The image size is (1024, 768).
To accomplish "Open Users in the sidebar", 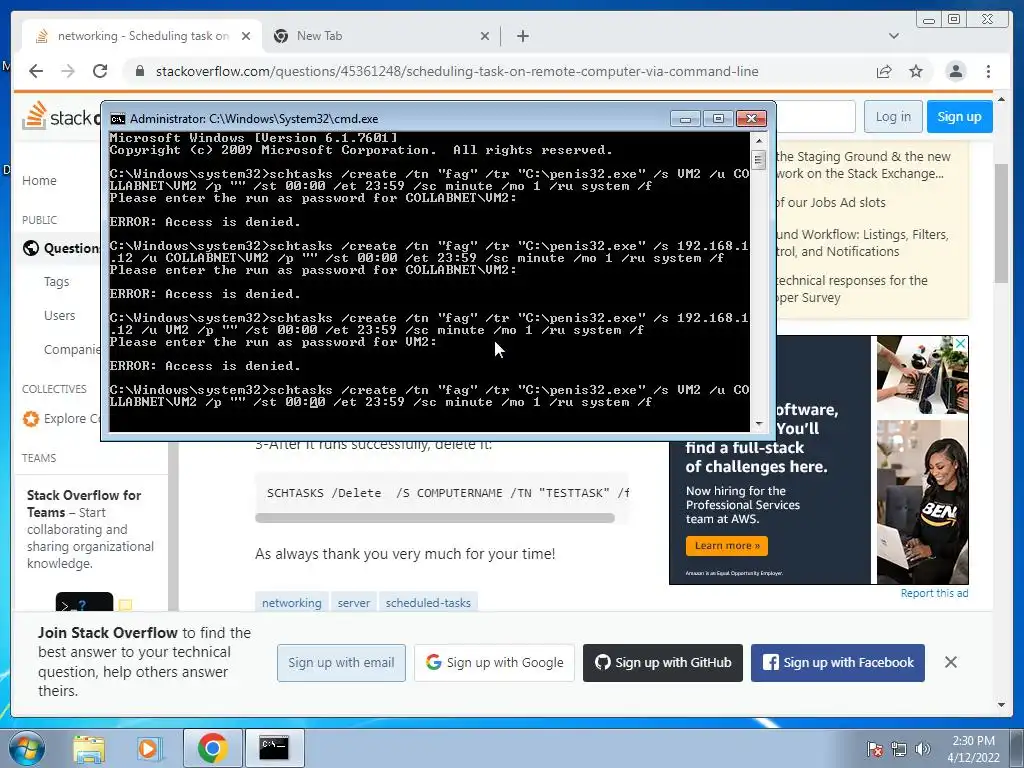I will coord(59,315).
